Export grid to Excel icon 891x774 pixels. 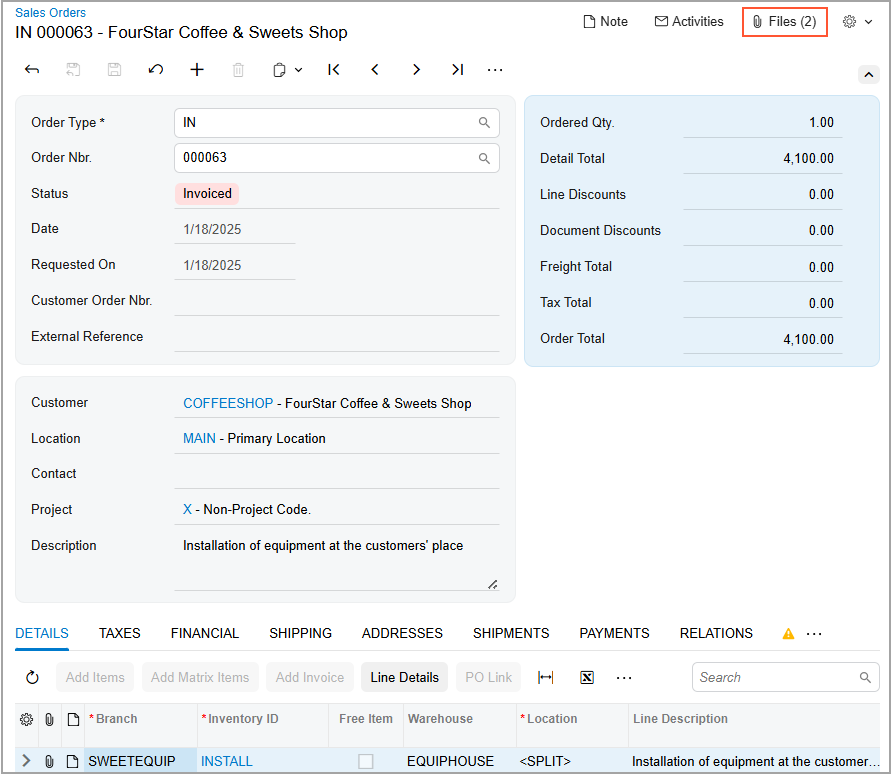point(587,677)
